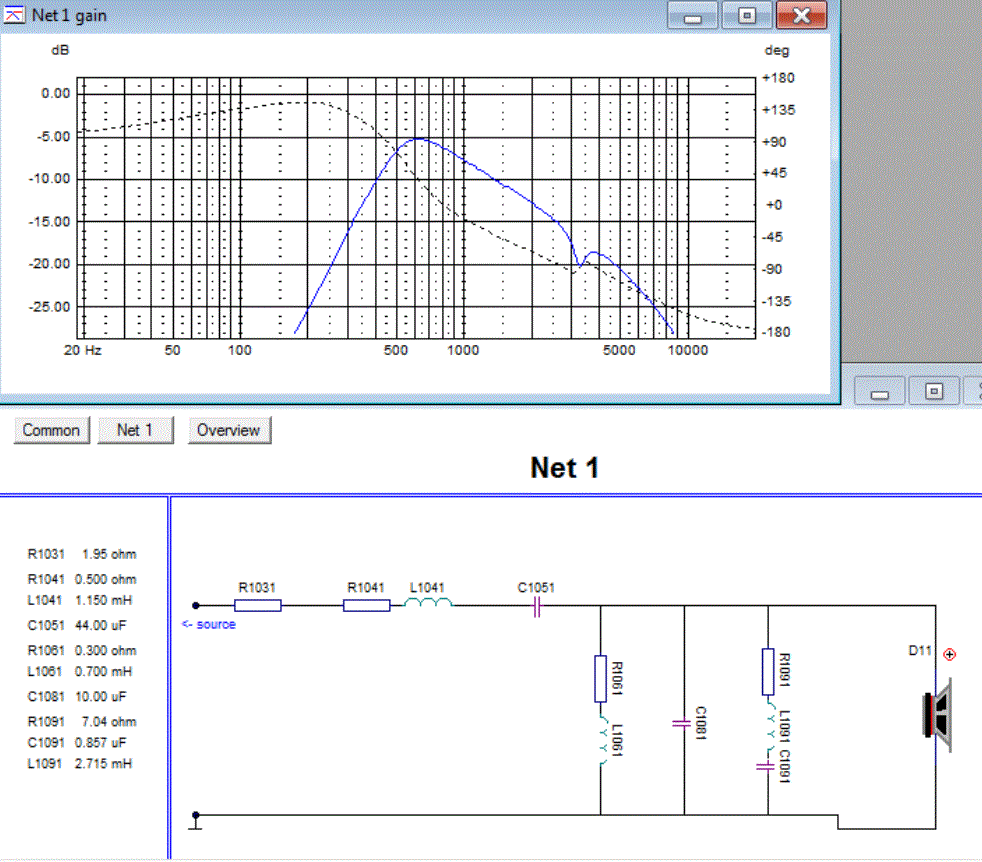
Task: Select resistor R1041 in the schematic
Action: pyautogui.click(x=366, y=605)
